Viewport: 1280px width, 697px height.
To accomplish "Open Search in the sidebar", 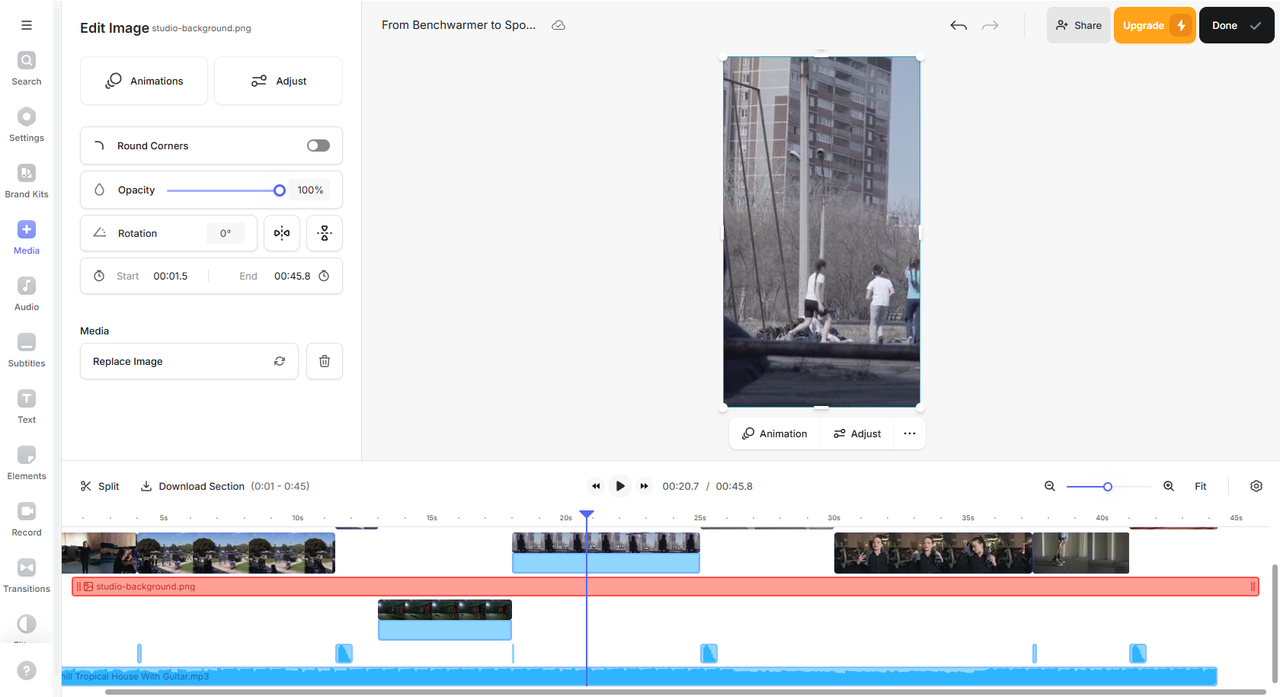I will coord(26,69).
